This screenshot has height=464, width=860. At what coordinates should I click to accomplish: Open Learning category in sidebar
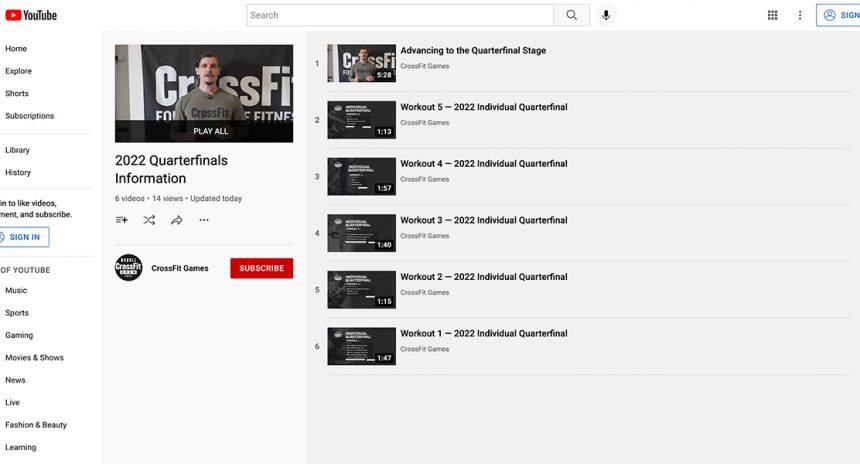point(21,448)
